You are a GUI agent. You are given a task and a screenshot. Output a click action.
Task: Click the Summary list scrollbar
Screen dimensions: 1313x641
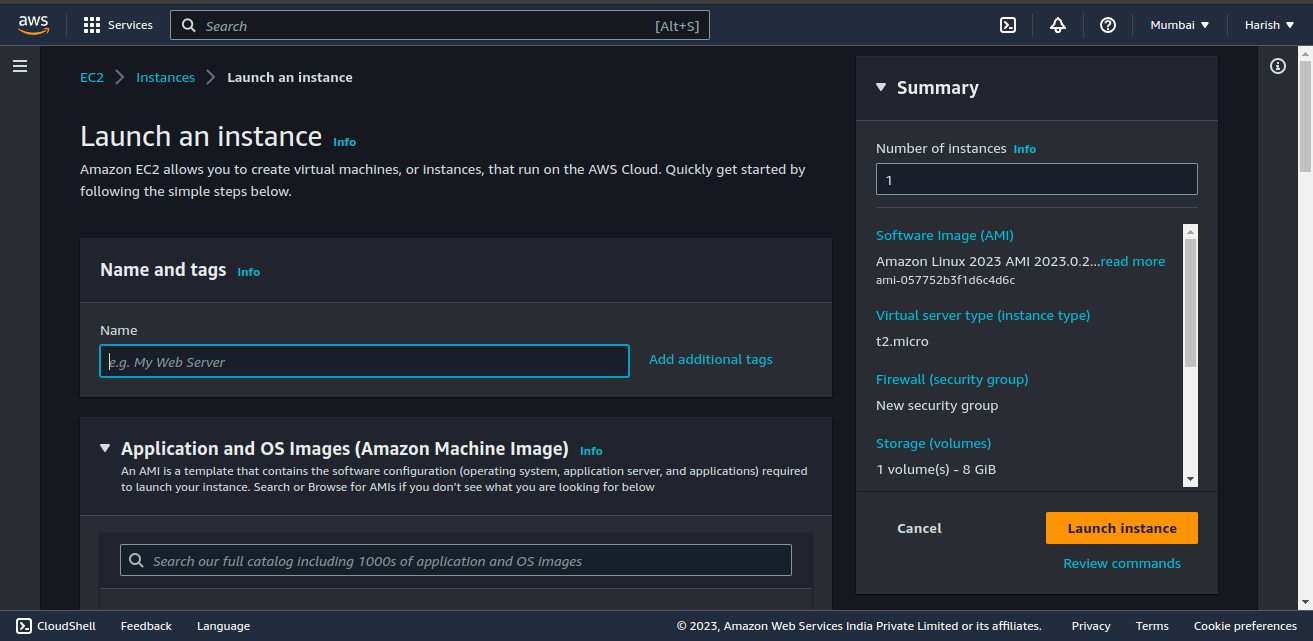[1190, 302]
